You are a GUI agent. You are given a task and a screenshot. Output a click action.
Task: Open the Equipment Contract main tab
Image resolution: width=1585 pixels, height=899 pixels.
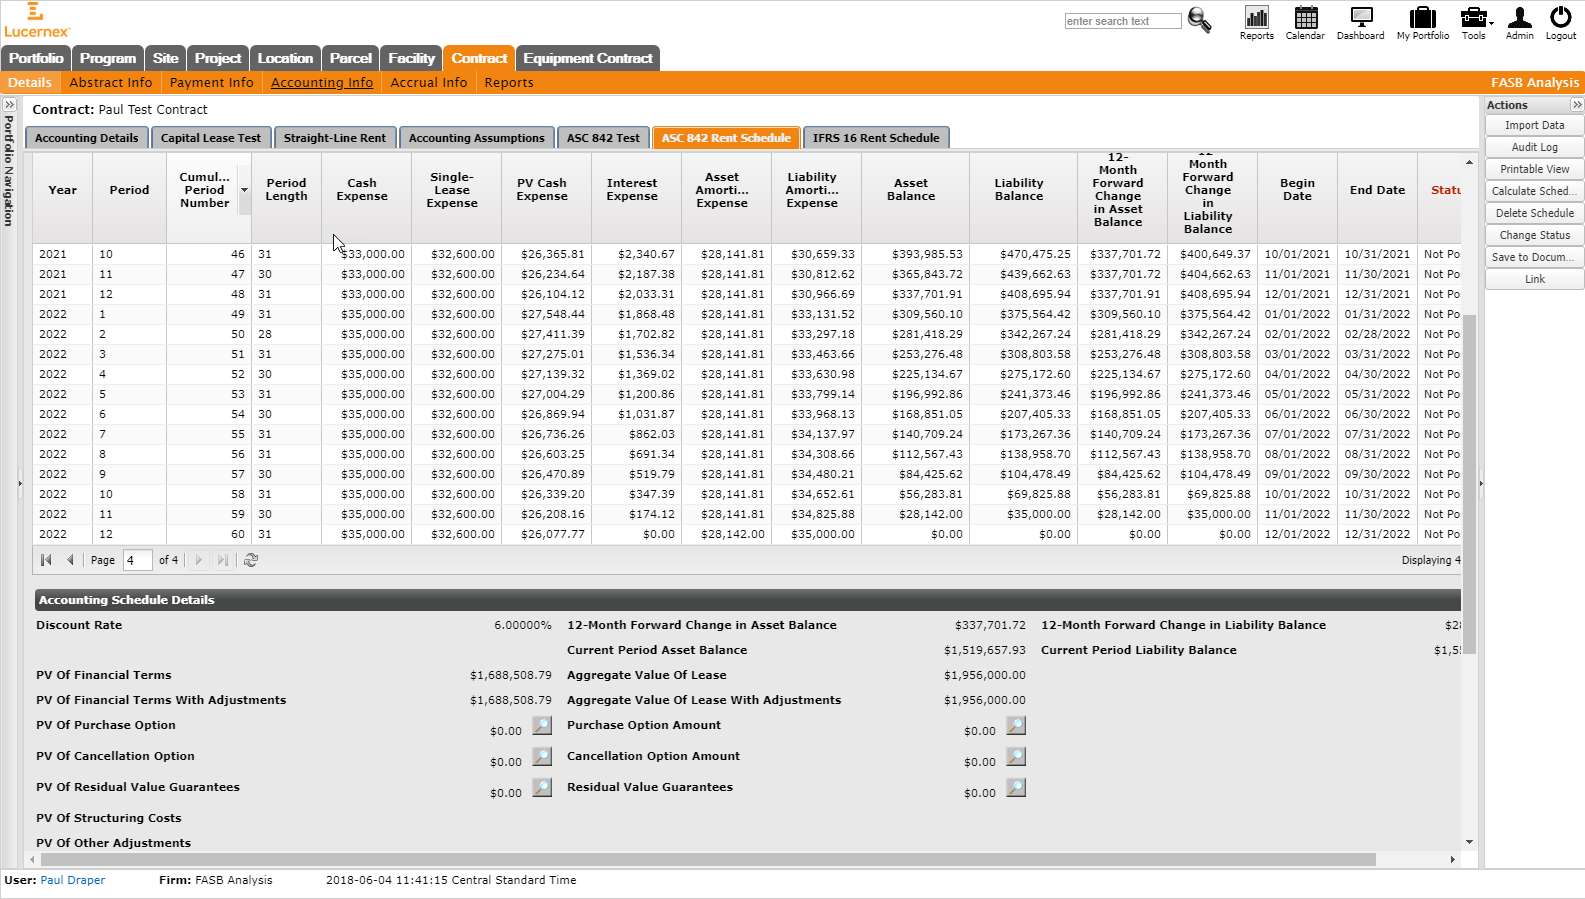point(588,58)
